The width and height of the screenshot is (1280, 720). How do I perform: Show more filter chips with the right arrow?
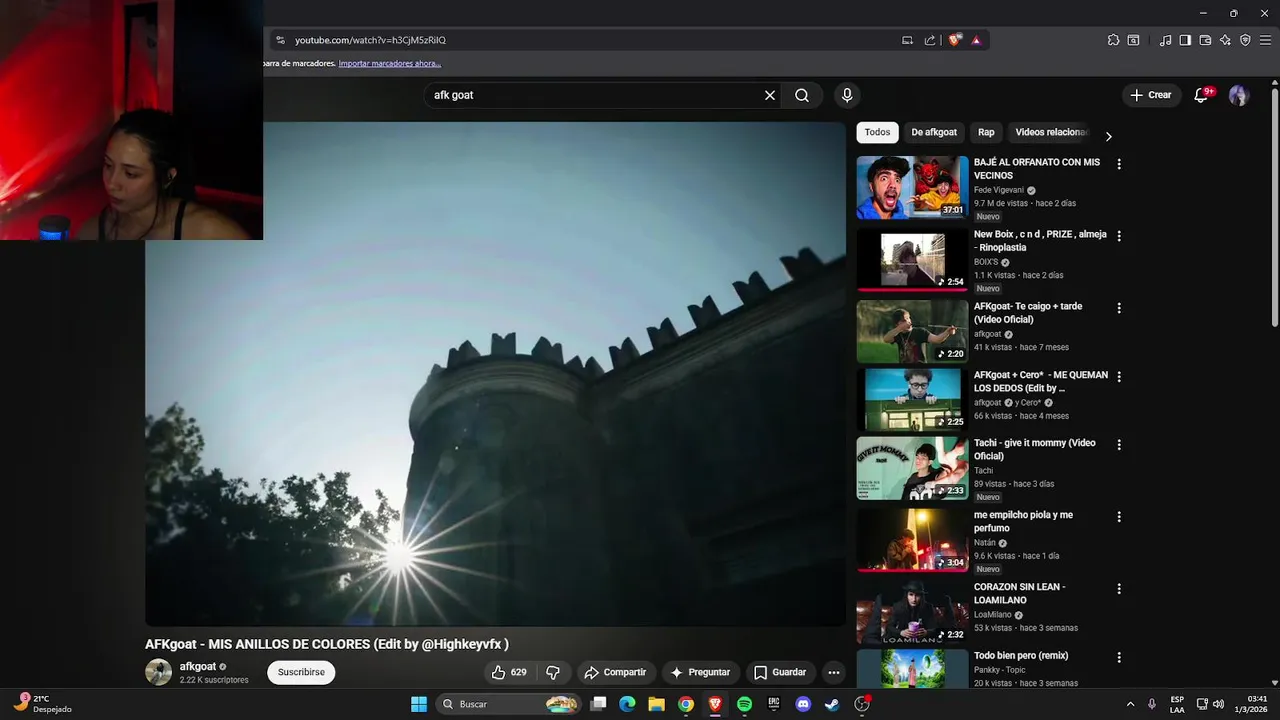[1108, 136]
